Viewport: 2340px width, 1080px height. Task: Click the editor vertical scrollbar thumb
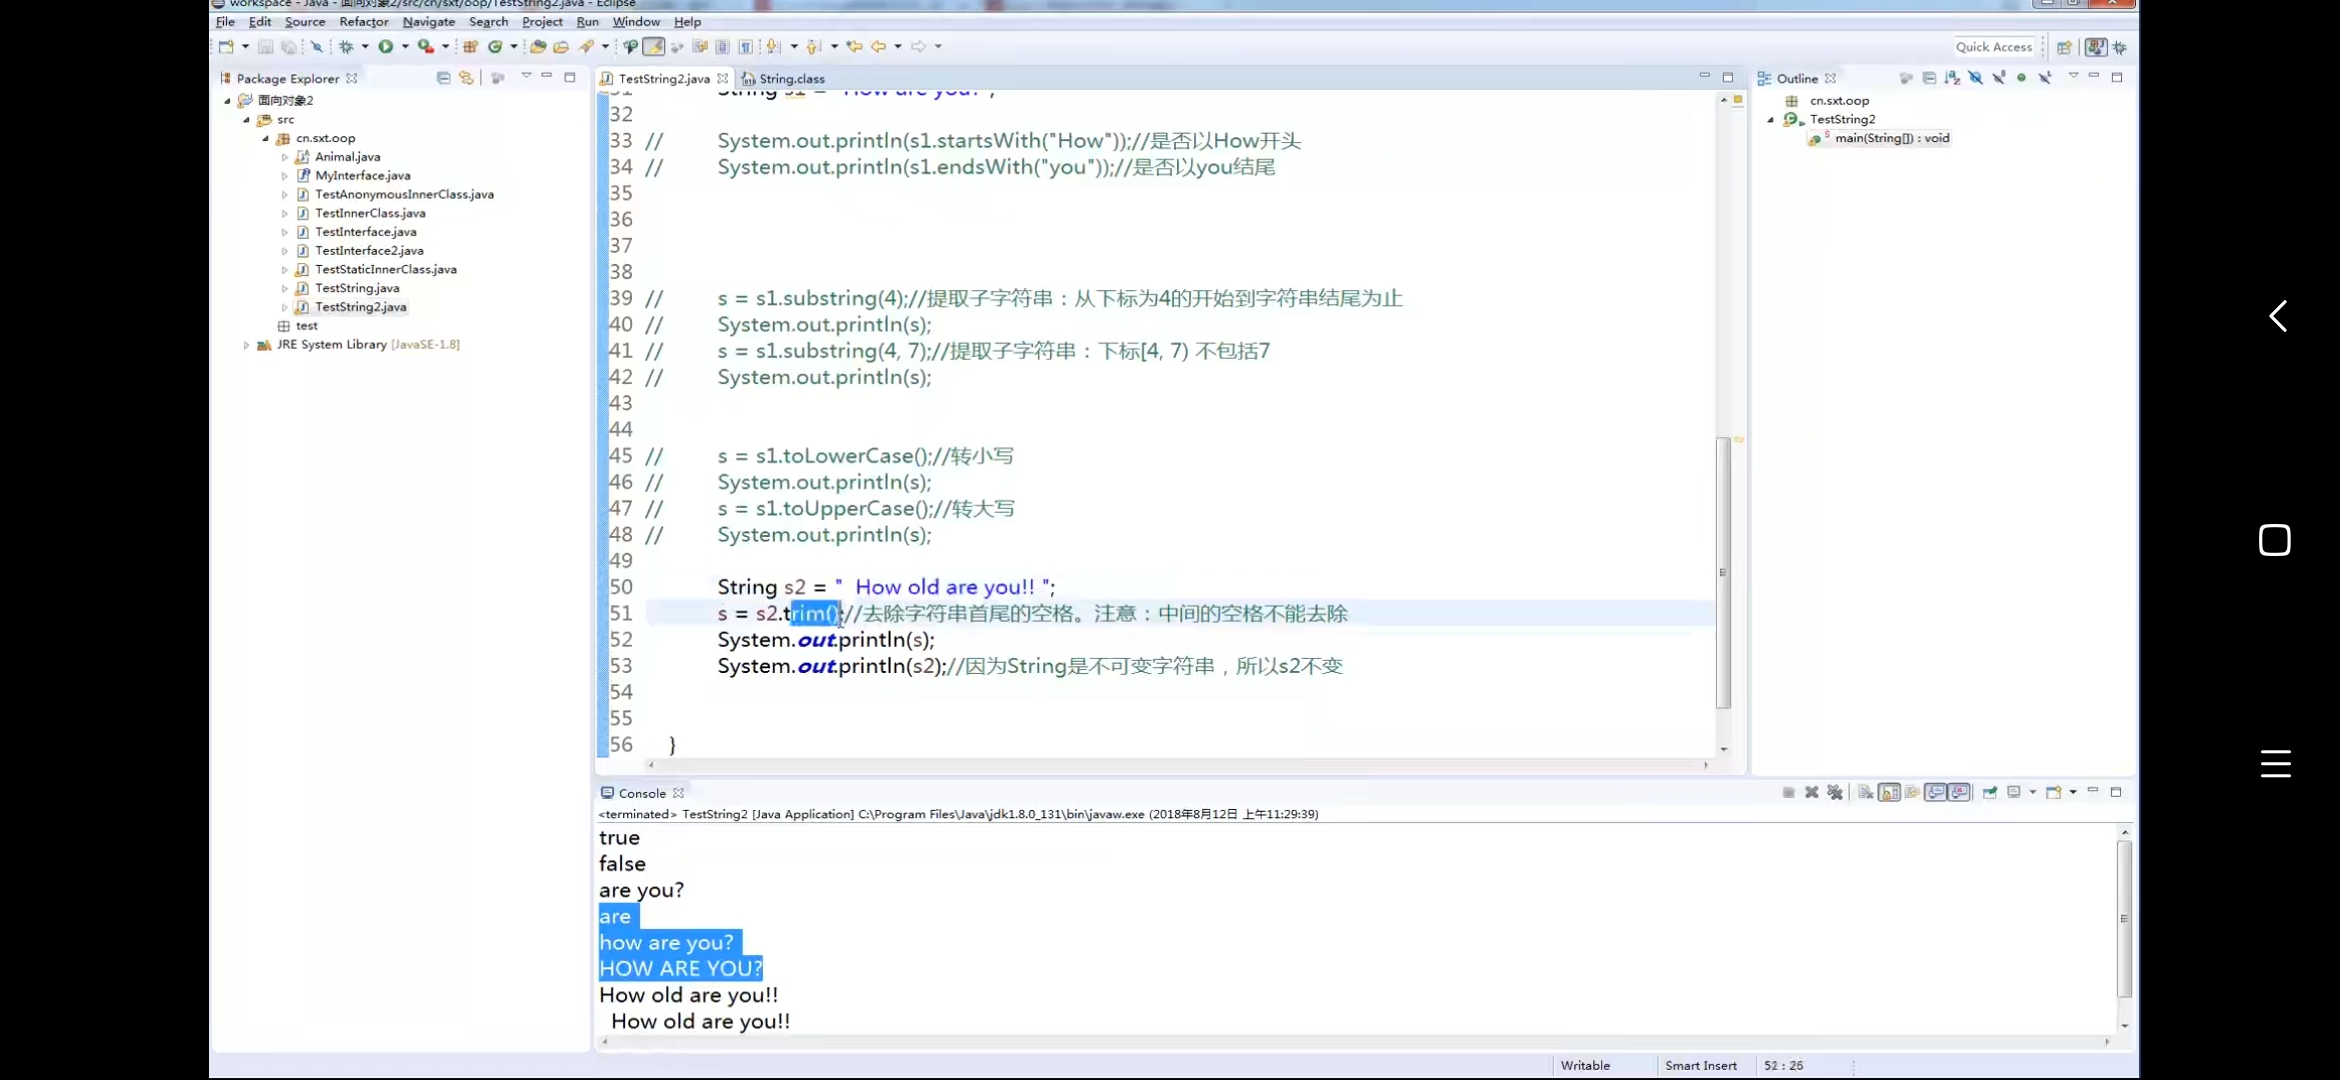(x=1723, y=572)
